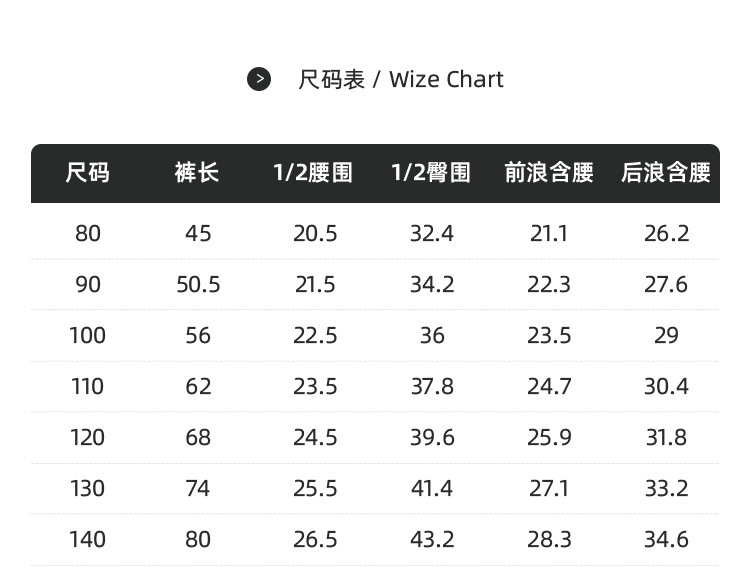The height and width of the screenshot is (586, 750).
Task: Click the 尺码表 / Wize Chart title
Action: pos(400,79)
